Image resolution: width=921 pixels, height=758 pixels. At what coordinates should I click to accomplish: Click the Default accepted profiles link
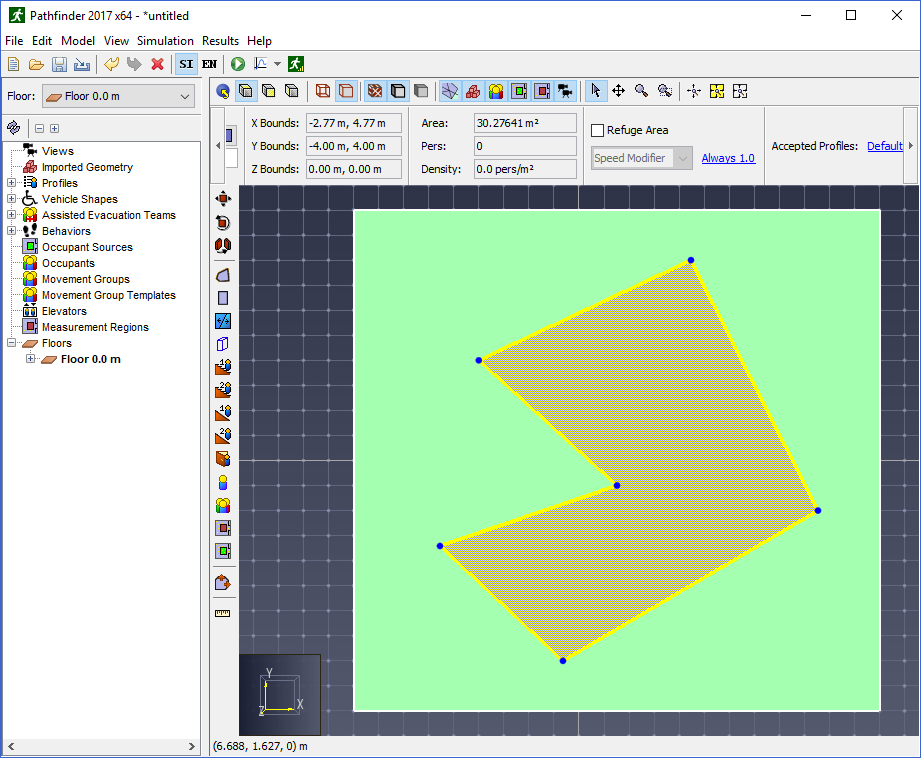(x=885, y=146)
